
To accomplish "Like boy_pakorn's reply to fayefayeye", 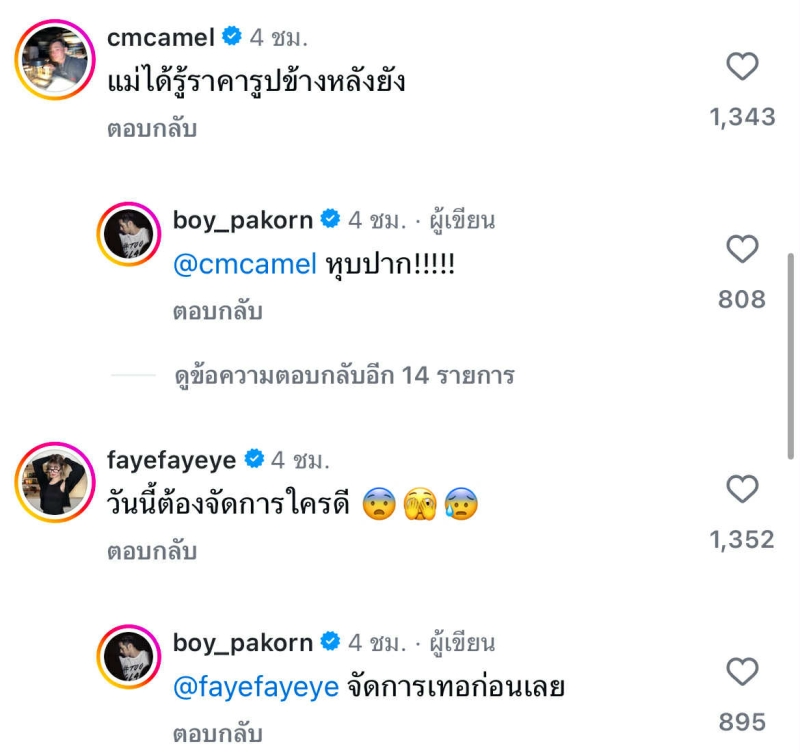I will (742, 672).
